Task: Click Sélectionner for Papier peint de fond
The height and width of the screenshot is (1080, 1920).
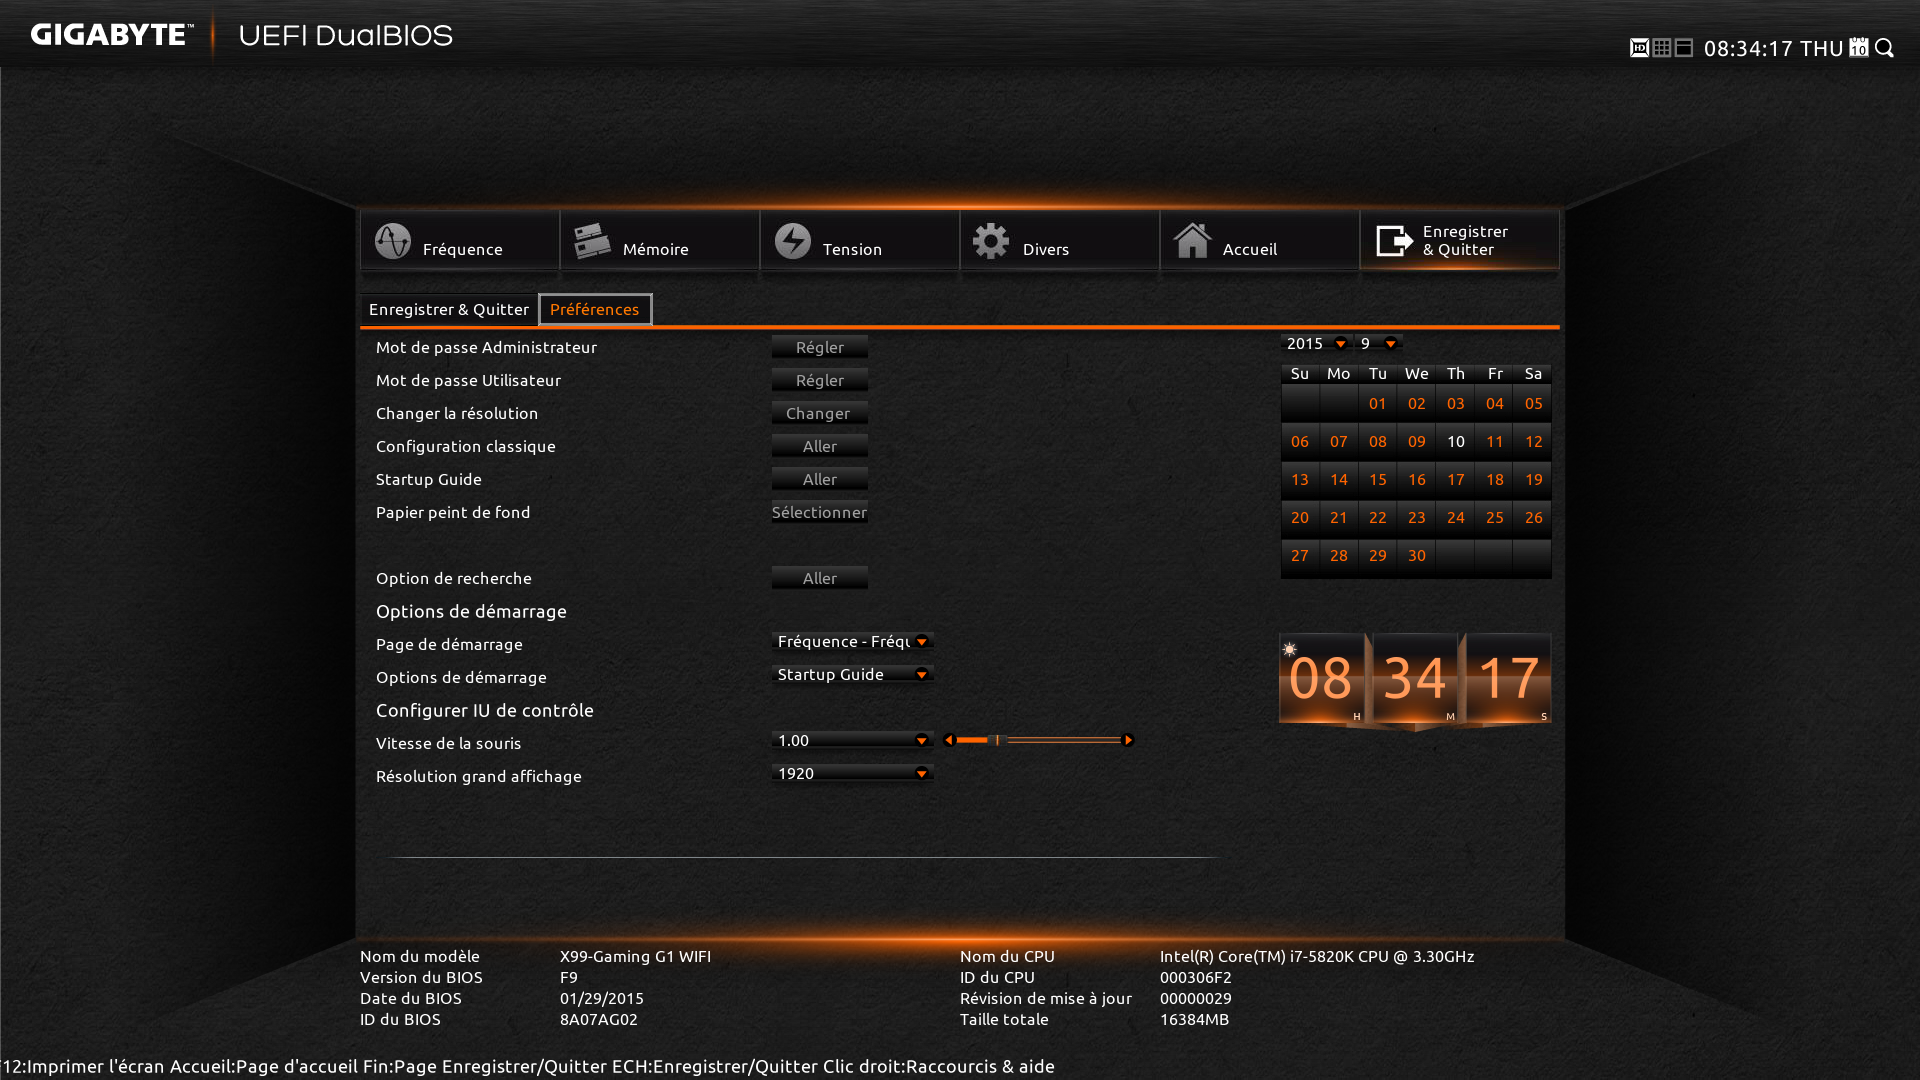Action: pos(820,512)
